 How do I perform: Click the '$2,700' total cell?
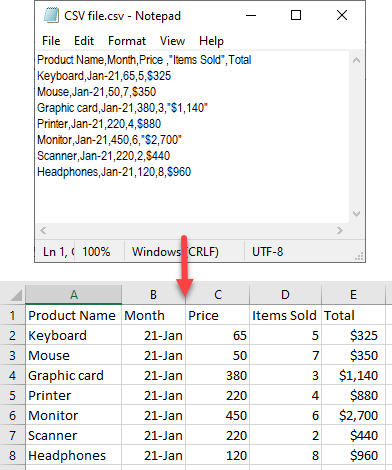(353, 415)
